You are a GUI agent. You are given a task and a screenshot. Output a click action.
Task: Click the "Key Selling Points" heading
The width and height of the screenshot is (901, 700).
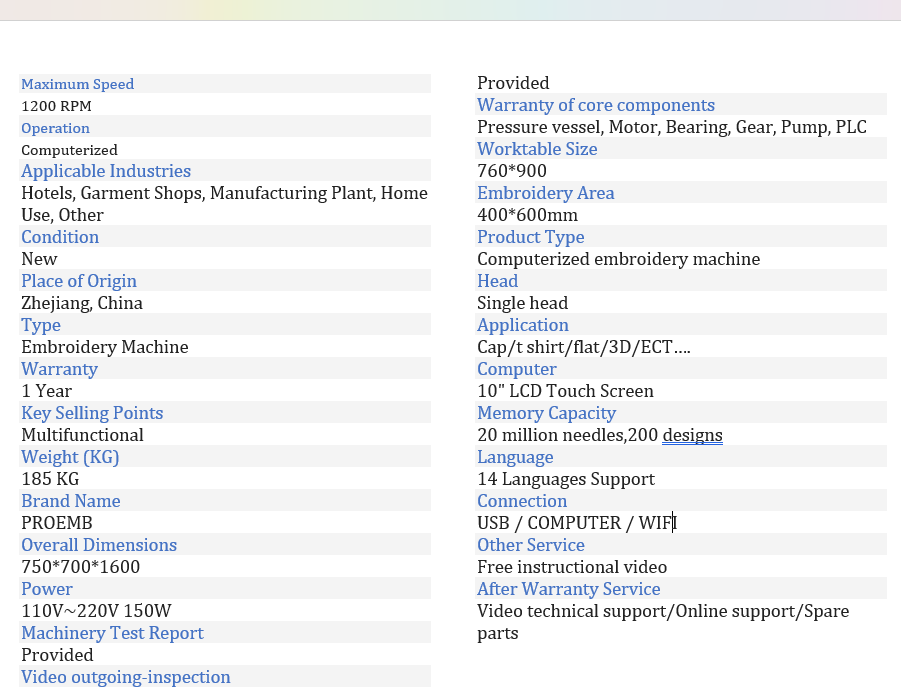pos(92,413)
